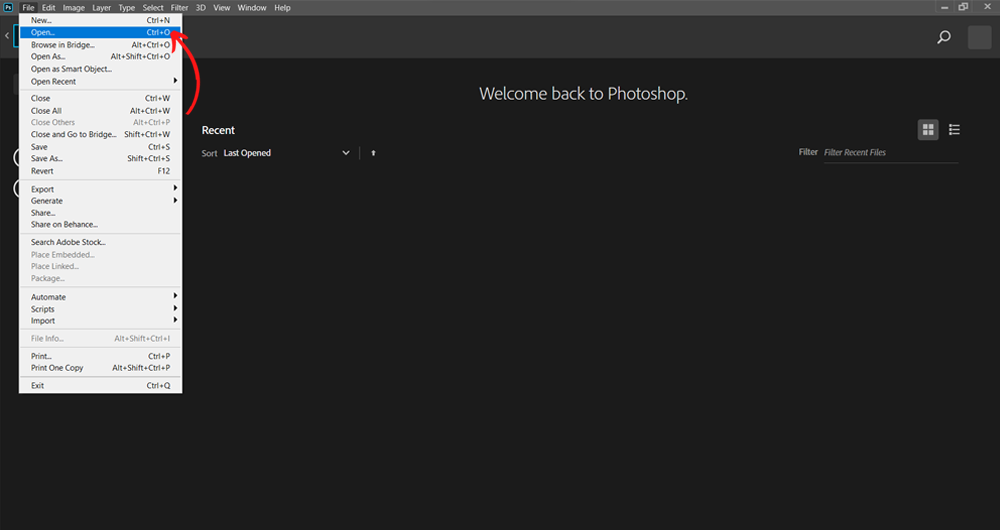1000x530 pixels.
Task: Click the user account avatar square
Action: coord(979,37)
